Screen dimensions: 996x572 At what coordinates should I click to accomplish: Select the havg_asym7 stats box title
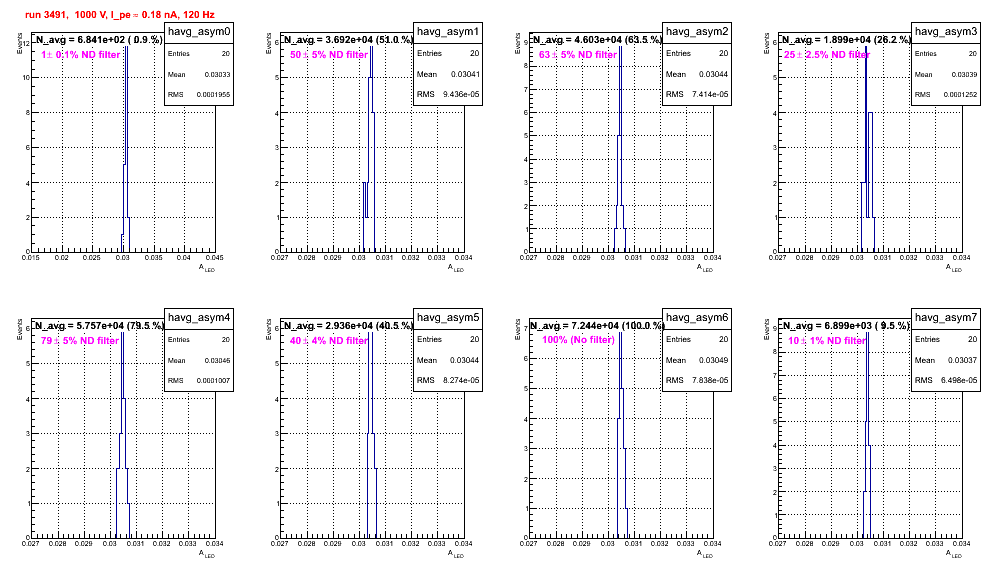pos(946,318)
